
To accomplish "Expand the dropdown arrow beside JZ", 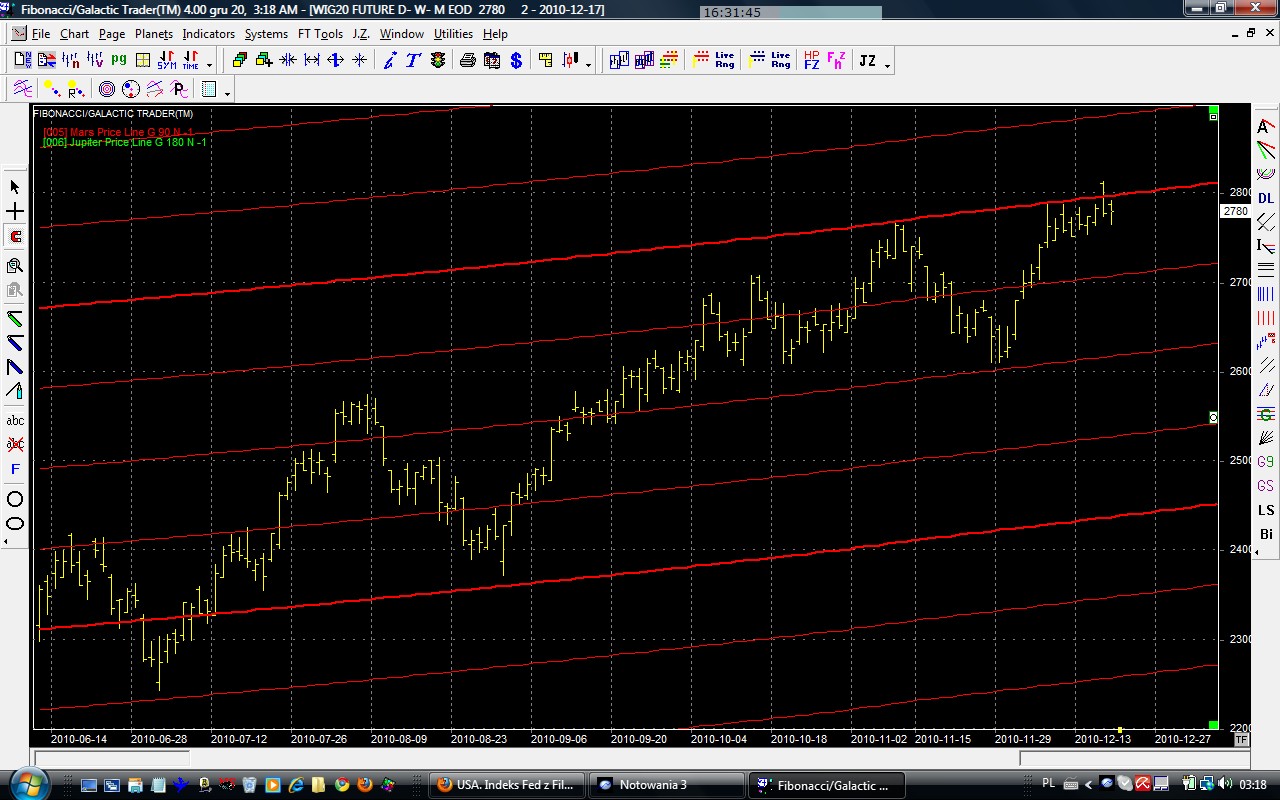I will pyautogui.click(x=887, y=65).
